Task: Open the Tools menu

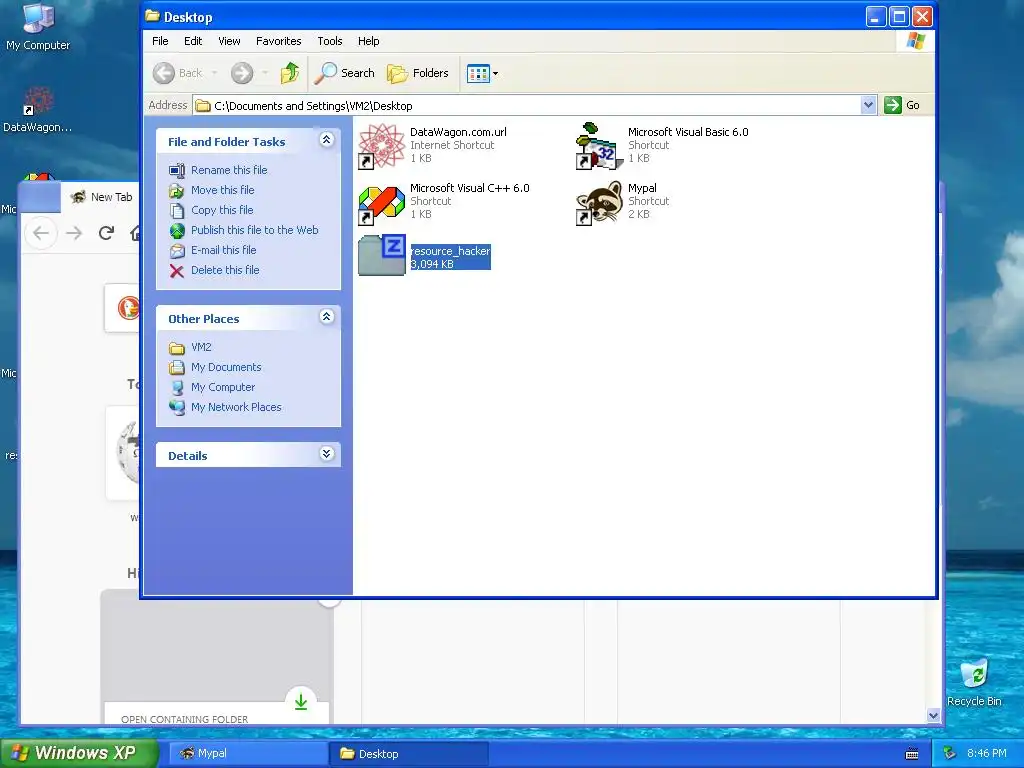Action: click(x=330, y=41)
